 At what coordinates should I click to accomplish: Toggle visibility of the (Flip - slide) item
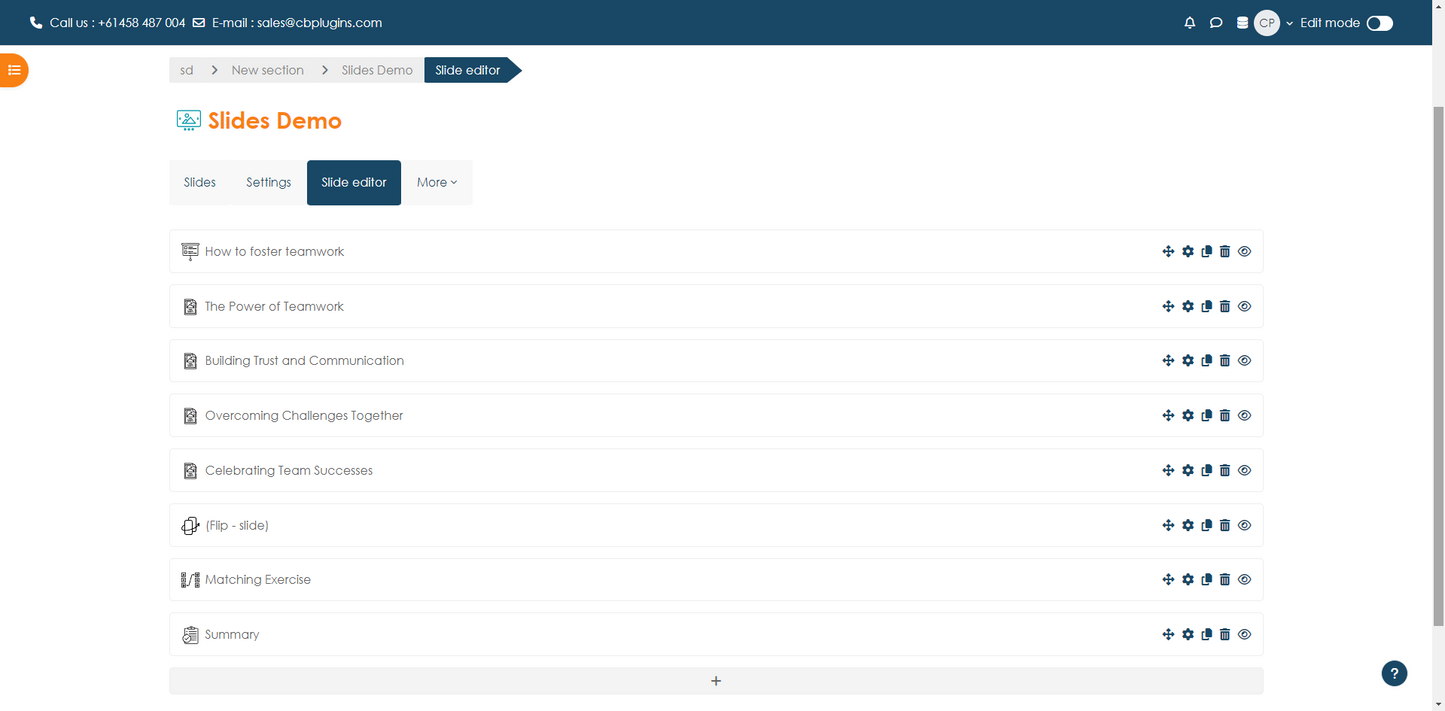click(x=1245, y=525)
